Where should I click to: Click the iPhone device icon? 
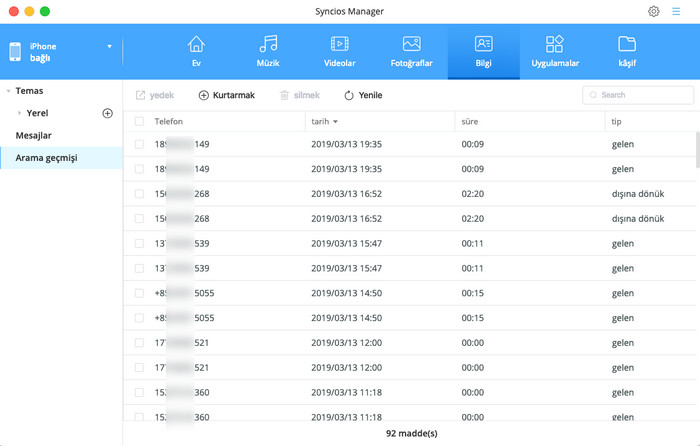pos(15,52)
